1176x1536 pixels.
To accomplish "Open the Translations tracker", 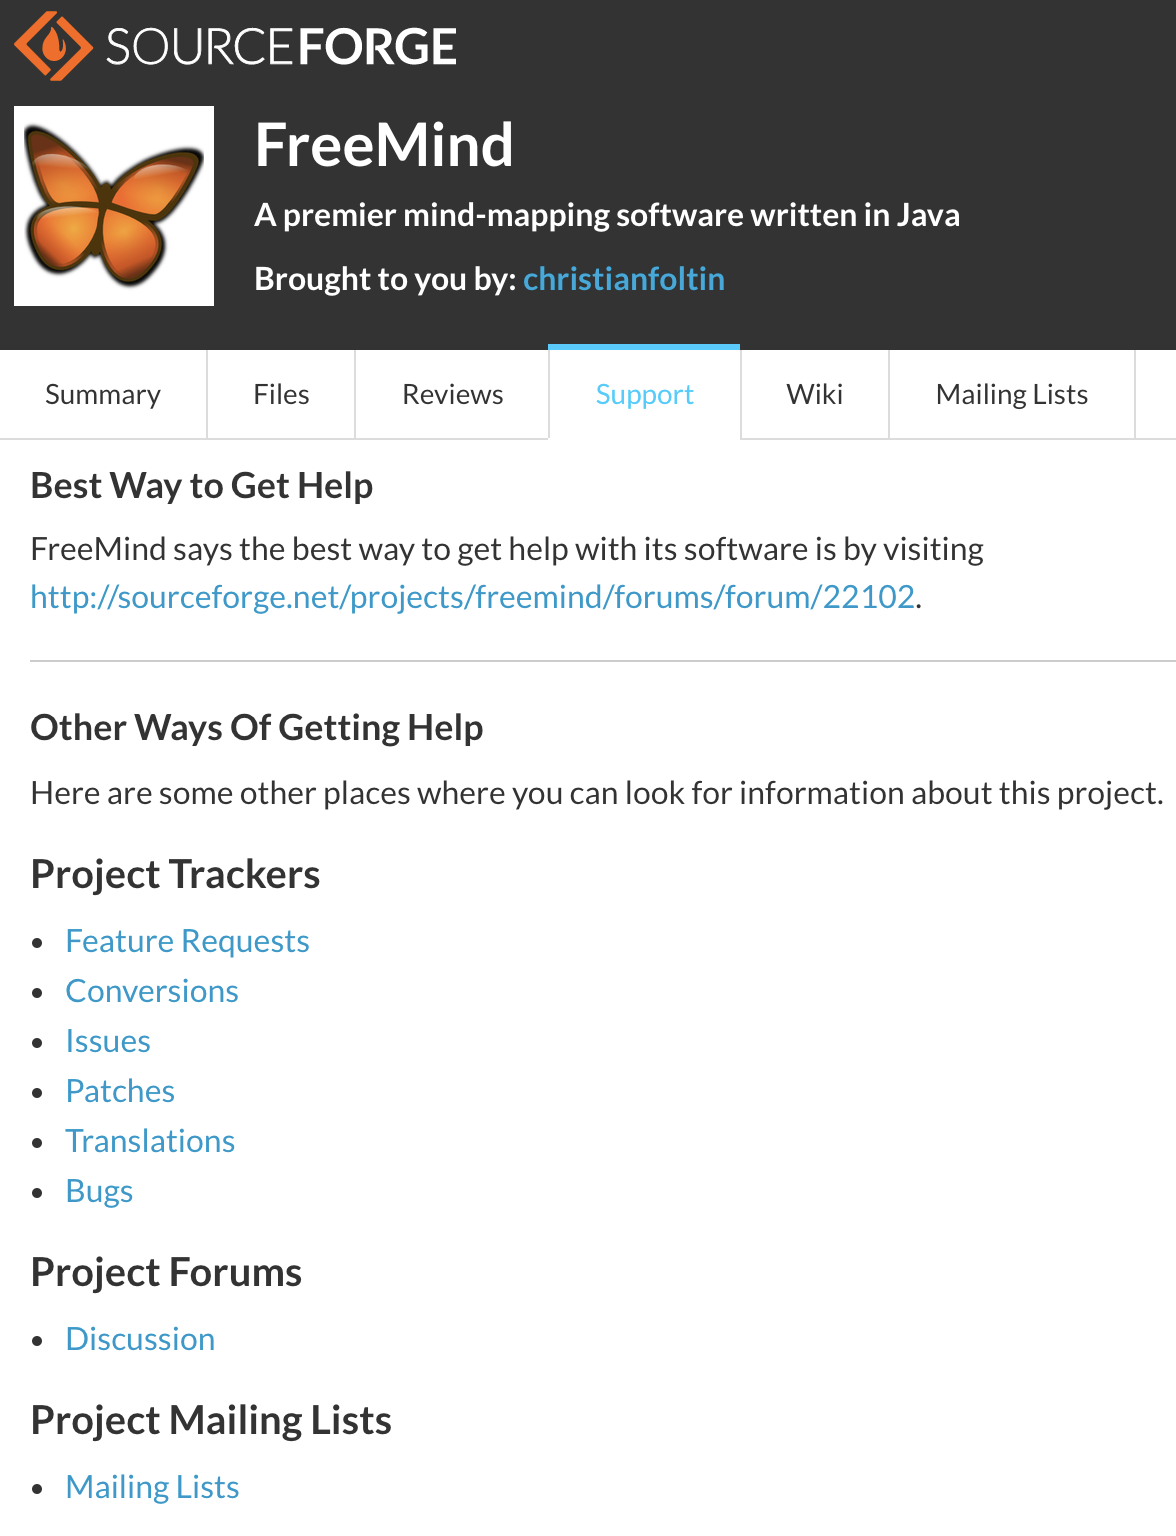I will coord(150,1141).
